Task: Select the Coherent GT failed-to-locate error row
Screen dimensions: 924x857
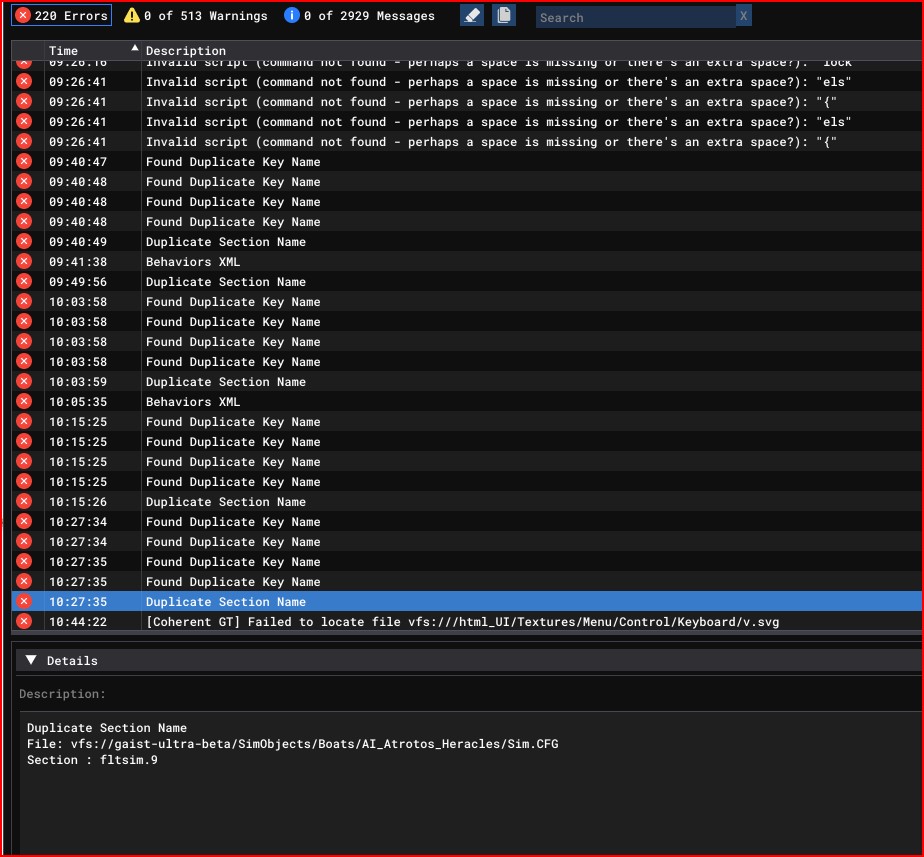Action: pos(462,622)
